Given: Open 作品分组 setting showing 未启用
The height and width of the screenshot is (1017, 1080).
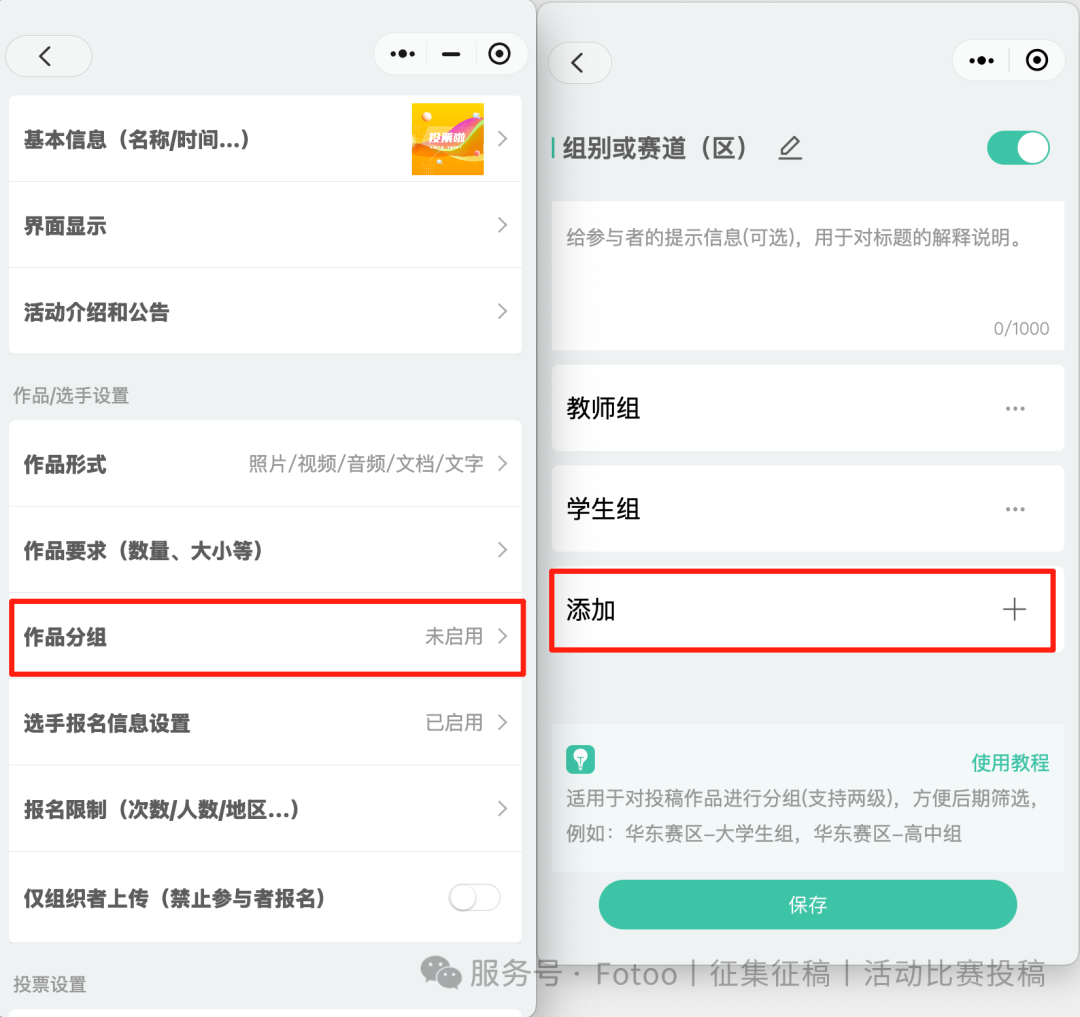Looking at the screenshot, I should coord(267,637).
